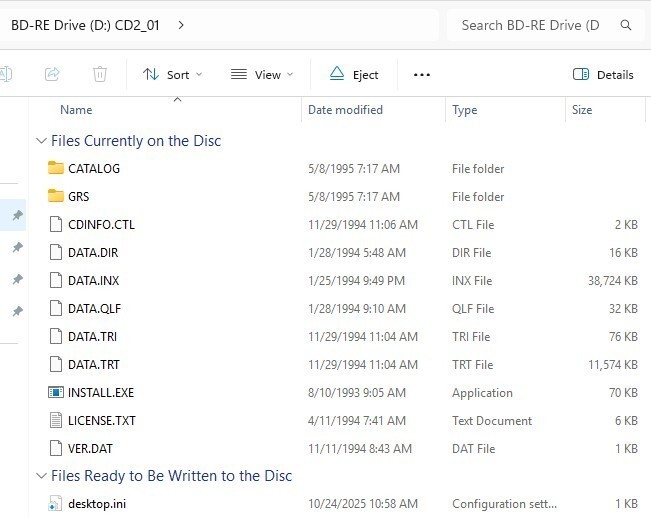The image size is (651, 518).
Task: Click the Delete trash can icon
Action: (100, 74)
